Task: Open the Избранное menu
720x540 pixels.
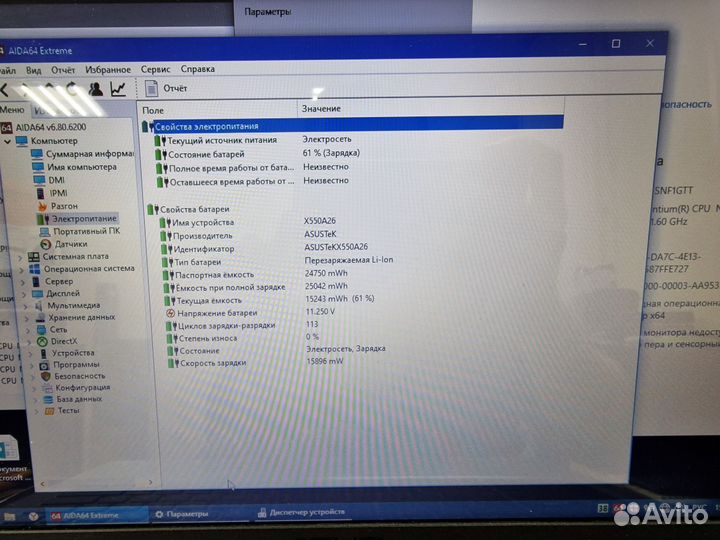Action: (108, 69)
